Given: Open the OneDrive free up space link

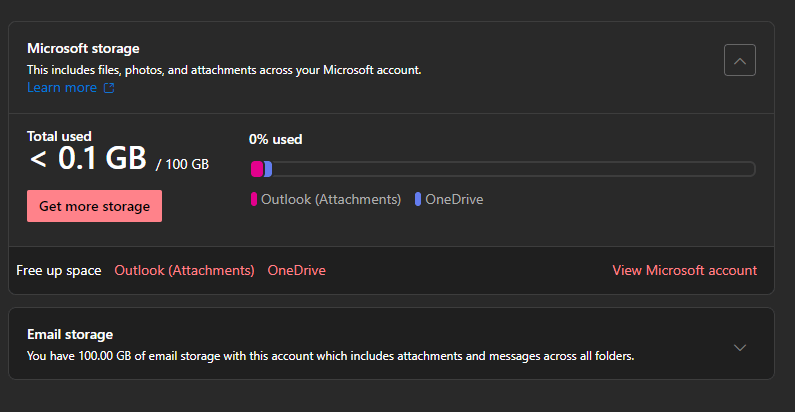Looking at the screenshot, I should click(297, 271).
